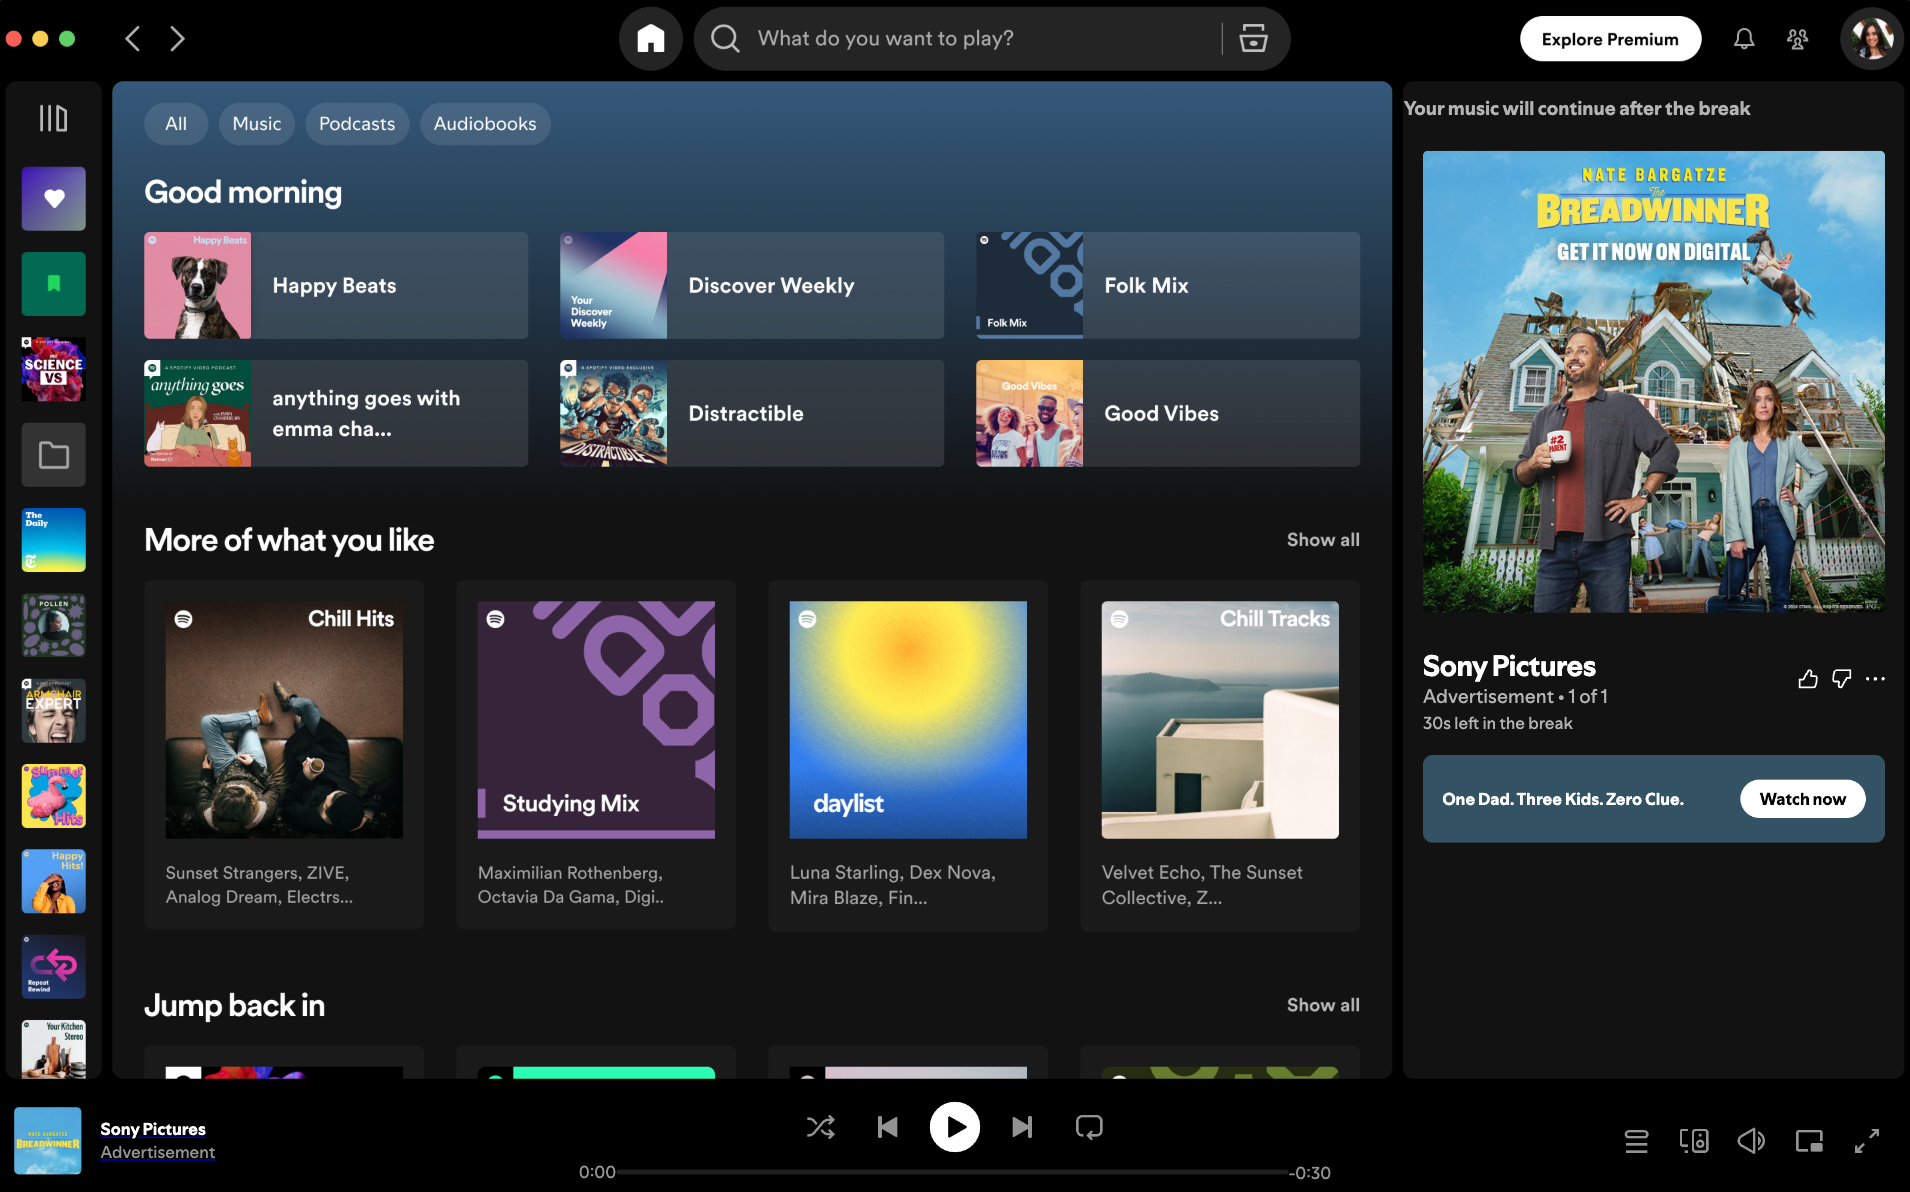1910x1192 pixels.
Task: Select the All filter chip
Action: click(176, 124)
